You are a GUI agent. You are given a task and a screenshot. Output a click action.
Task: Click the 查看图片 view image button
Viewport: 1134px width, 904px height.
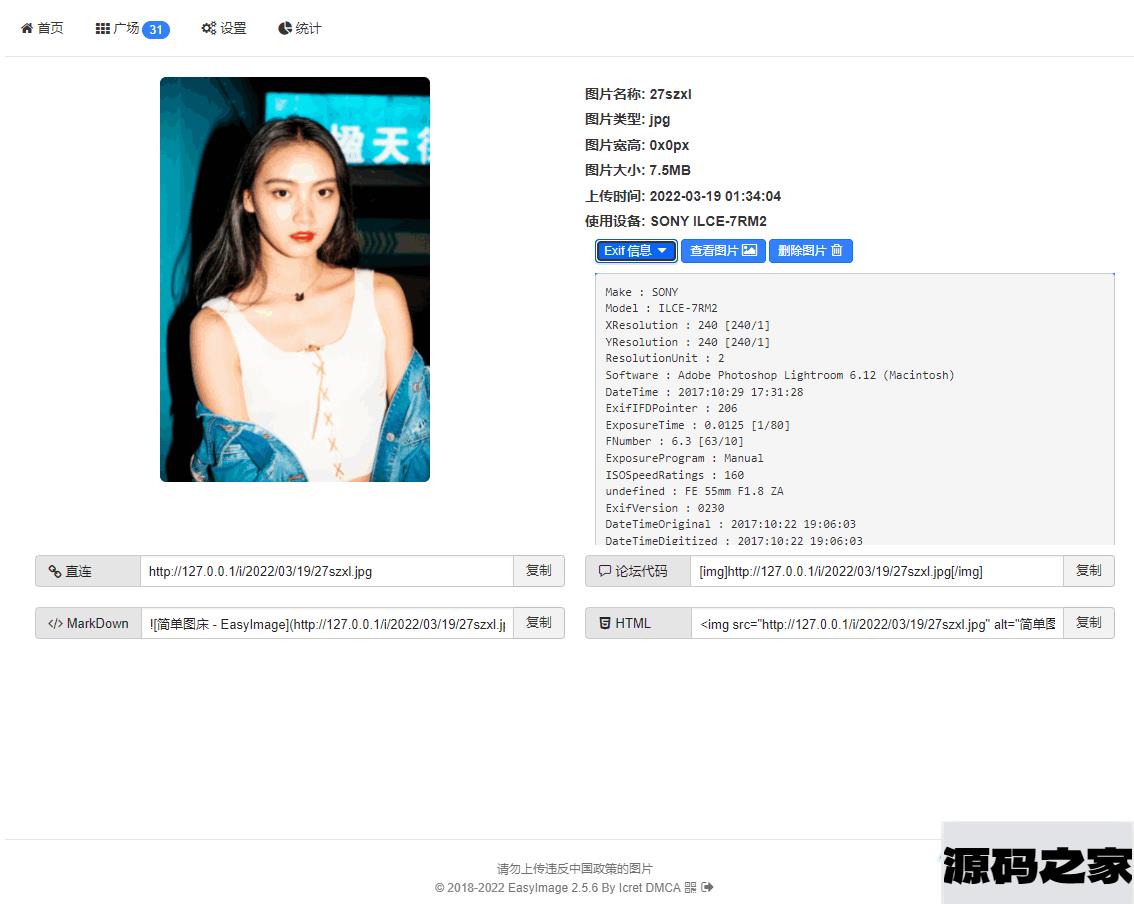(x=723, y=251)
